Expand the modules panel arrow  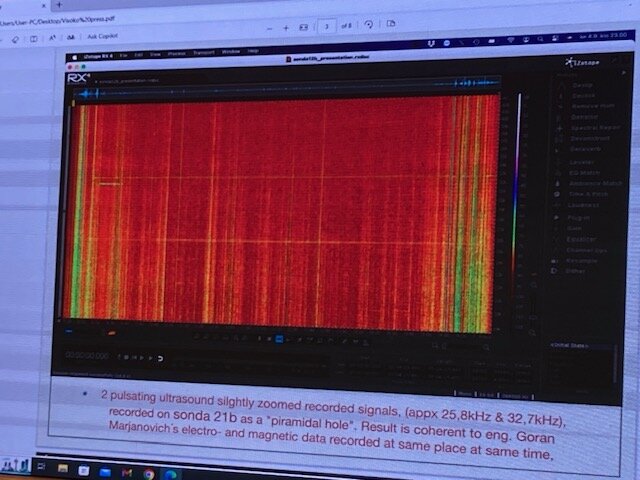(x=624, y=72)
